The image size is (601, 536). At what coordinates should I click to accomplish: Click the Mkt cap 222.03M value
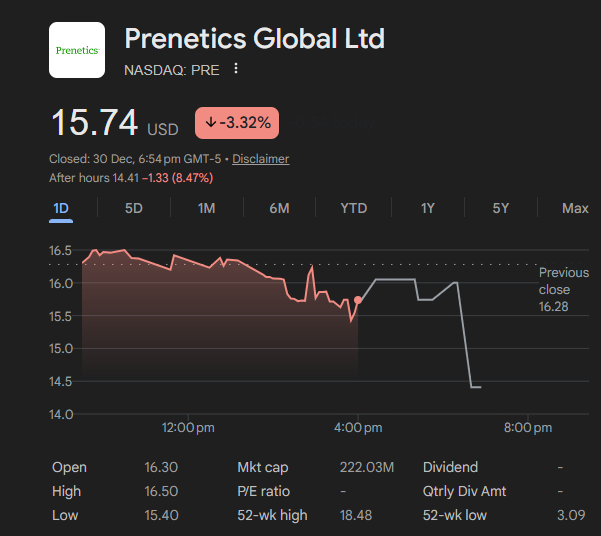click(x=367, y=467)
